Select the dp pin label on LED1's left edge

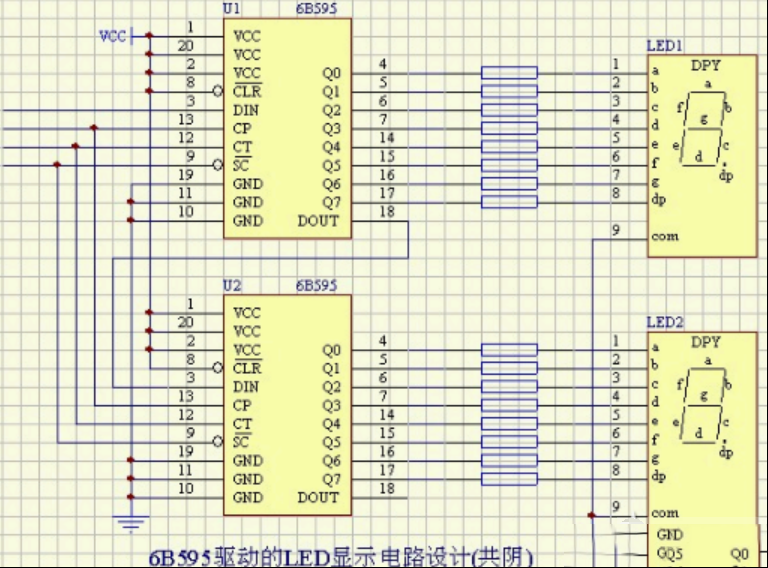[x=658, y=200]
